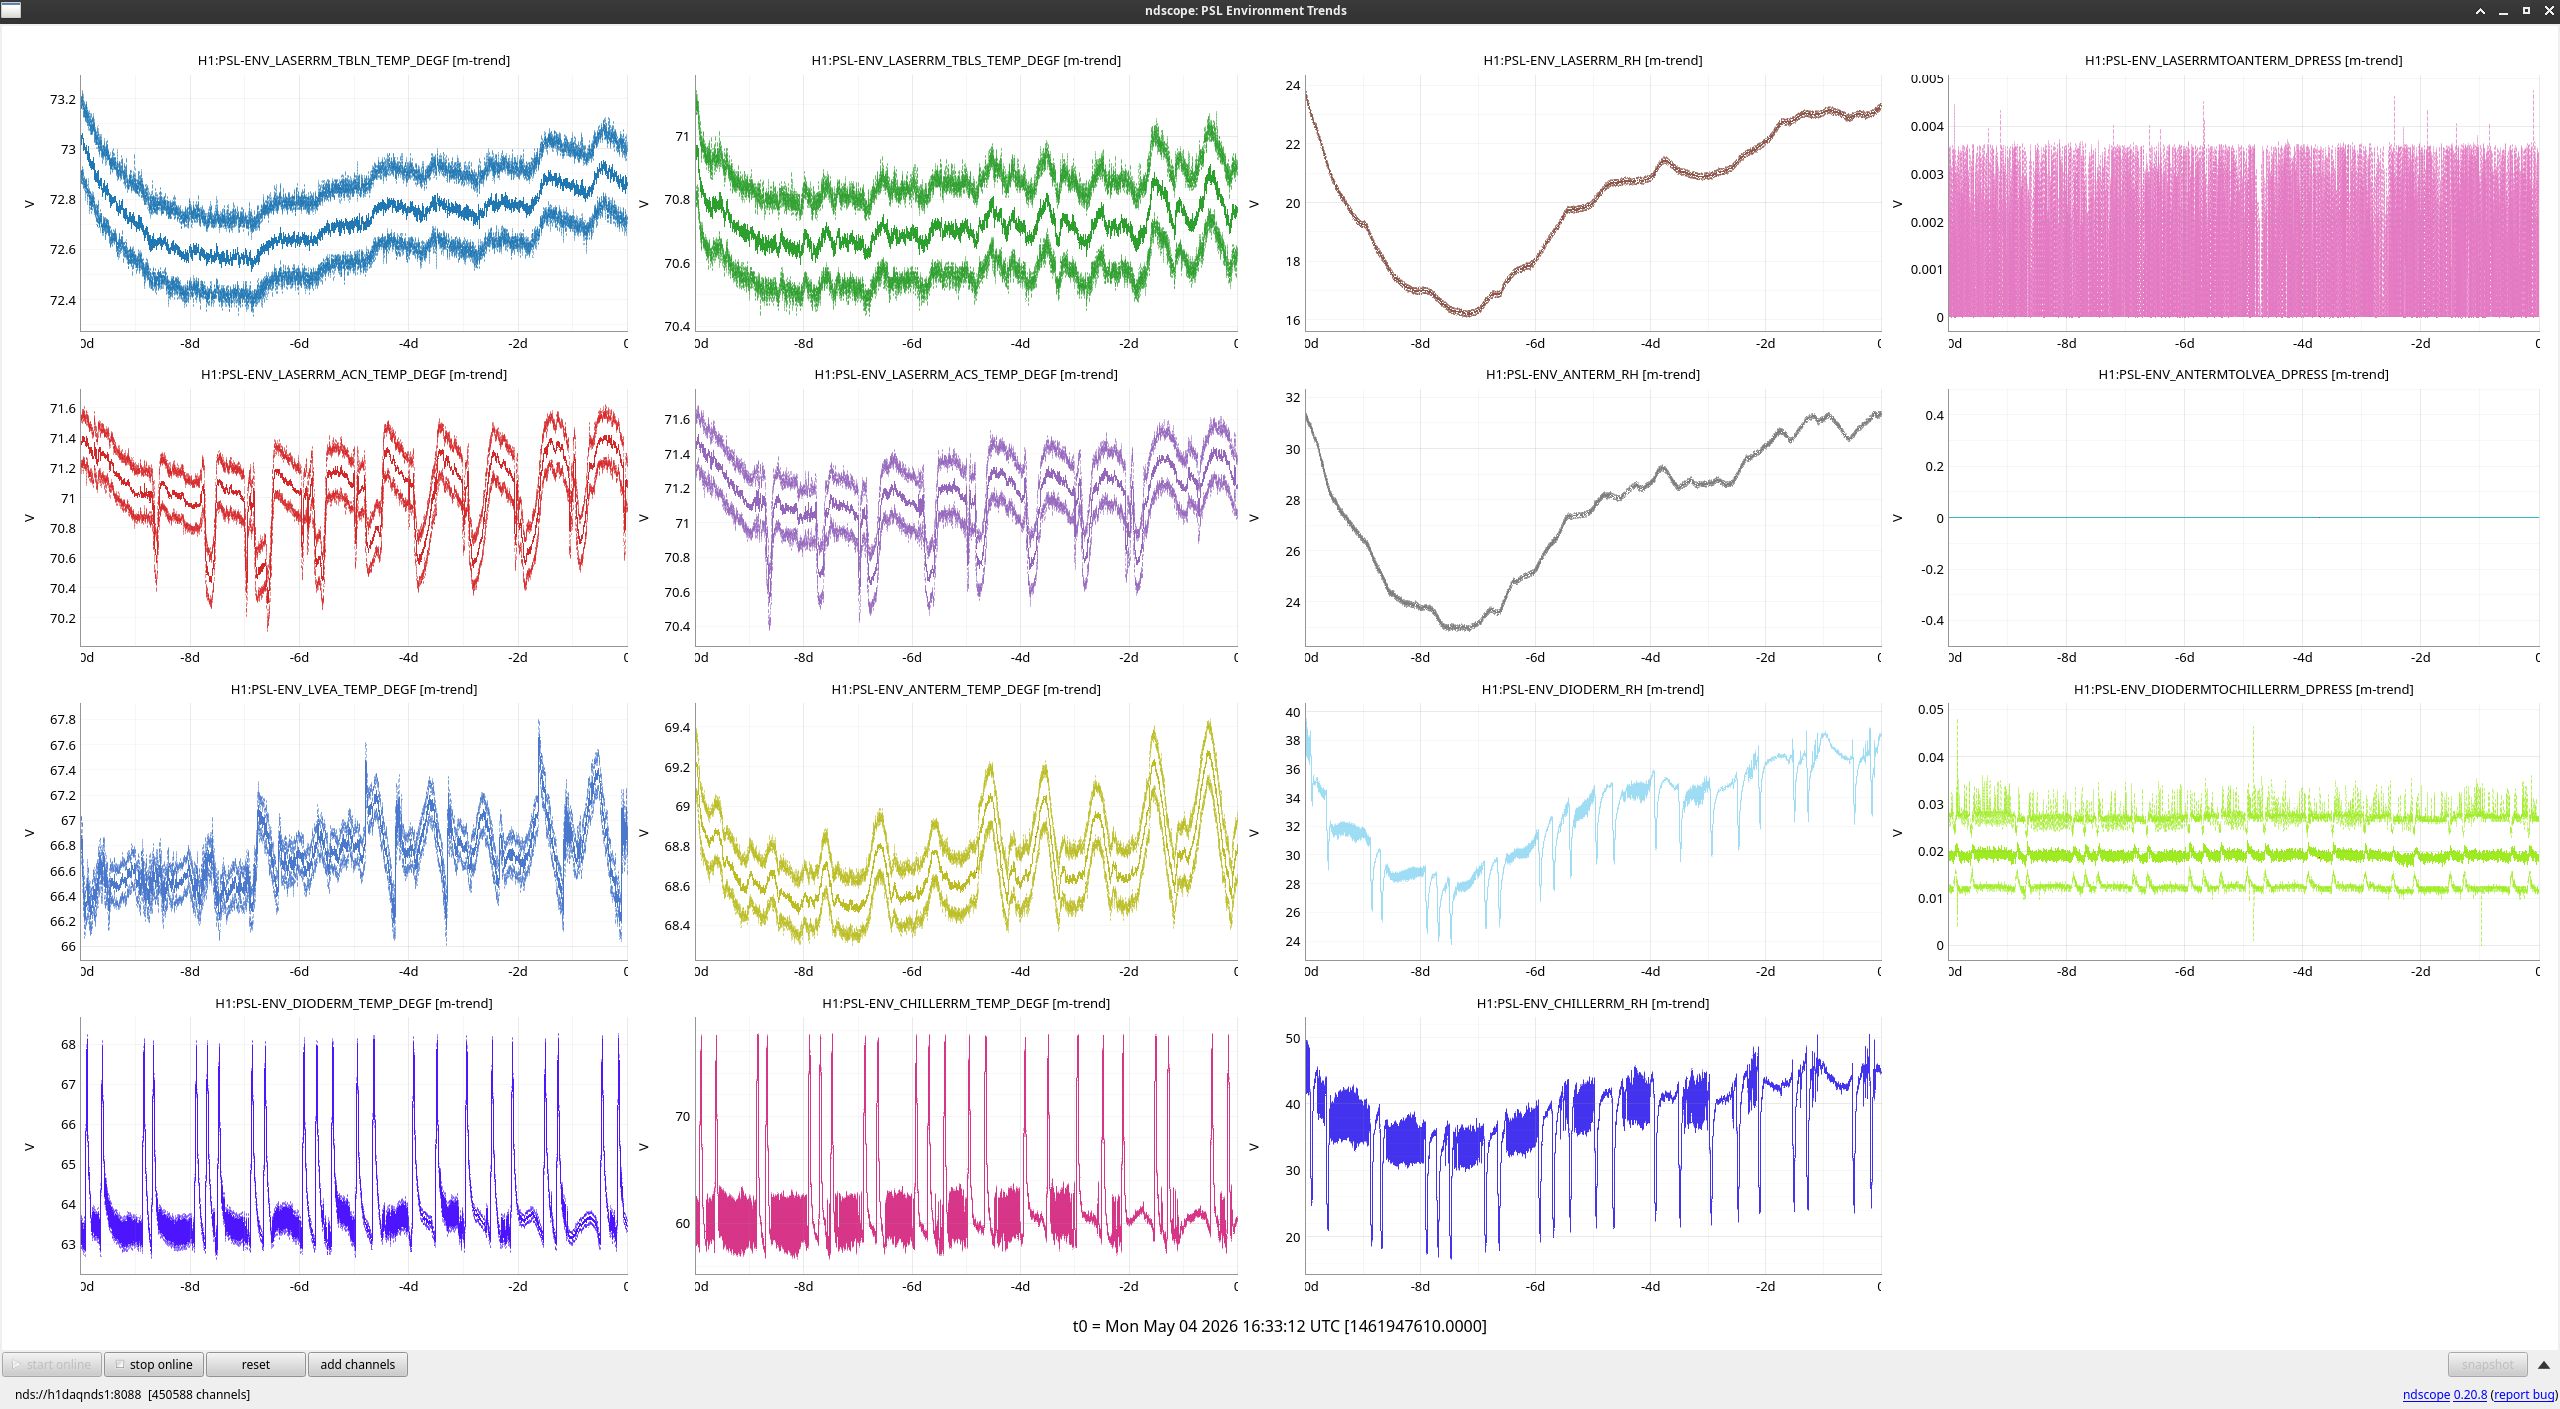
Task: Select the LASERRM_TBLS_TEMP_DEGF plot title
Action: point(966,60)
